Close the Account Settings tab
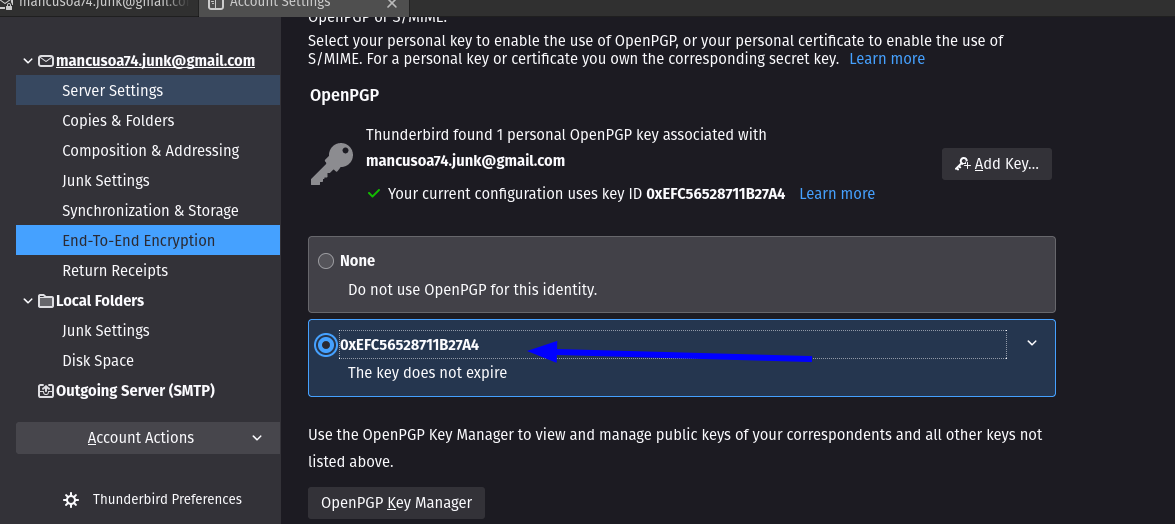This screenshot has height=524, width=1175. click(392, 4)
